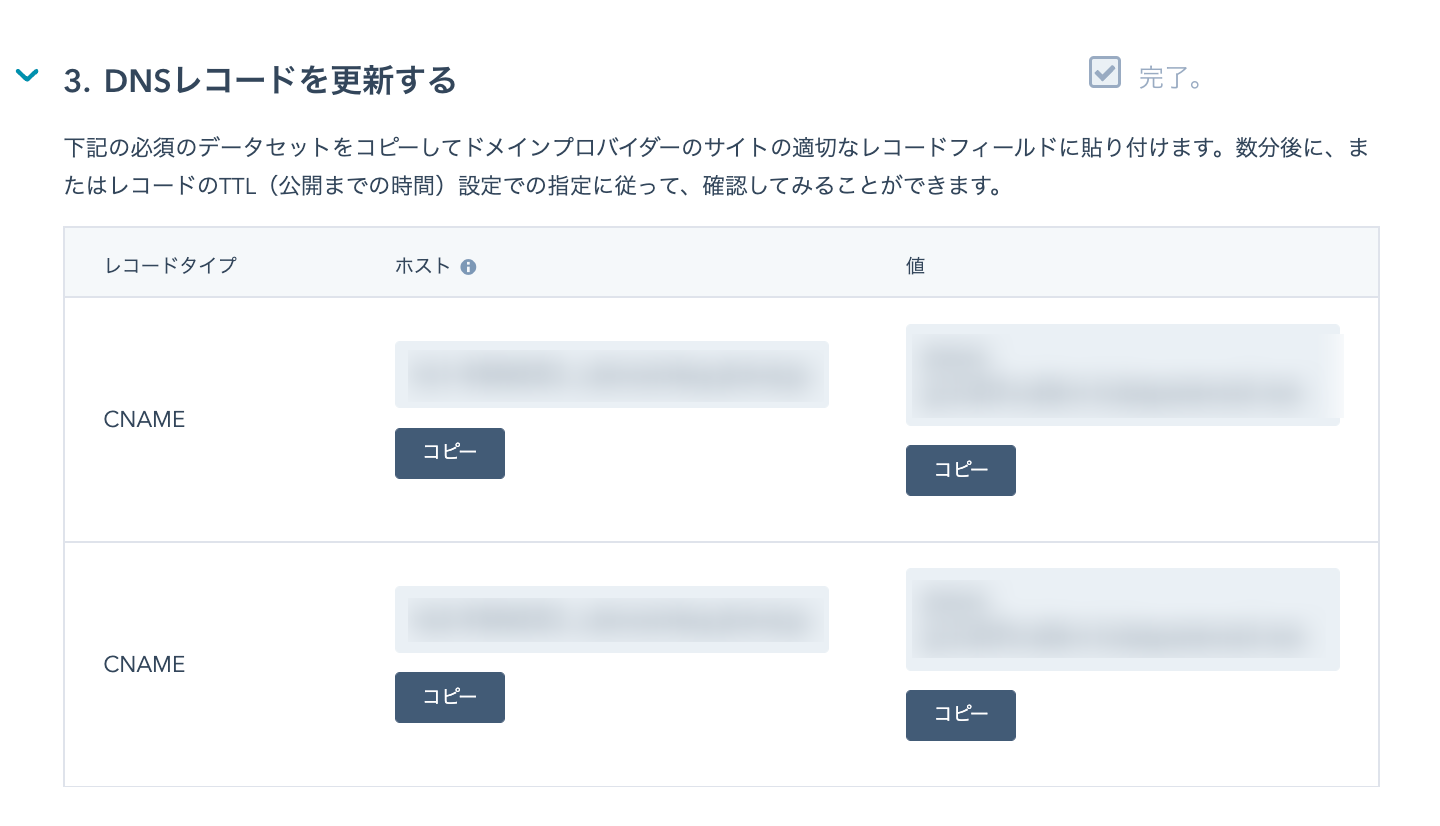The width and height of the screenshot is (1440, 826).
Task: Select the first row CNAME label
Action: [144, 420]
